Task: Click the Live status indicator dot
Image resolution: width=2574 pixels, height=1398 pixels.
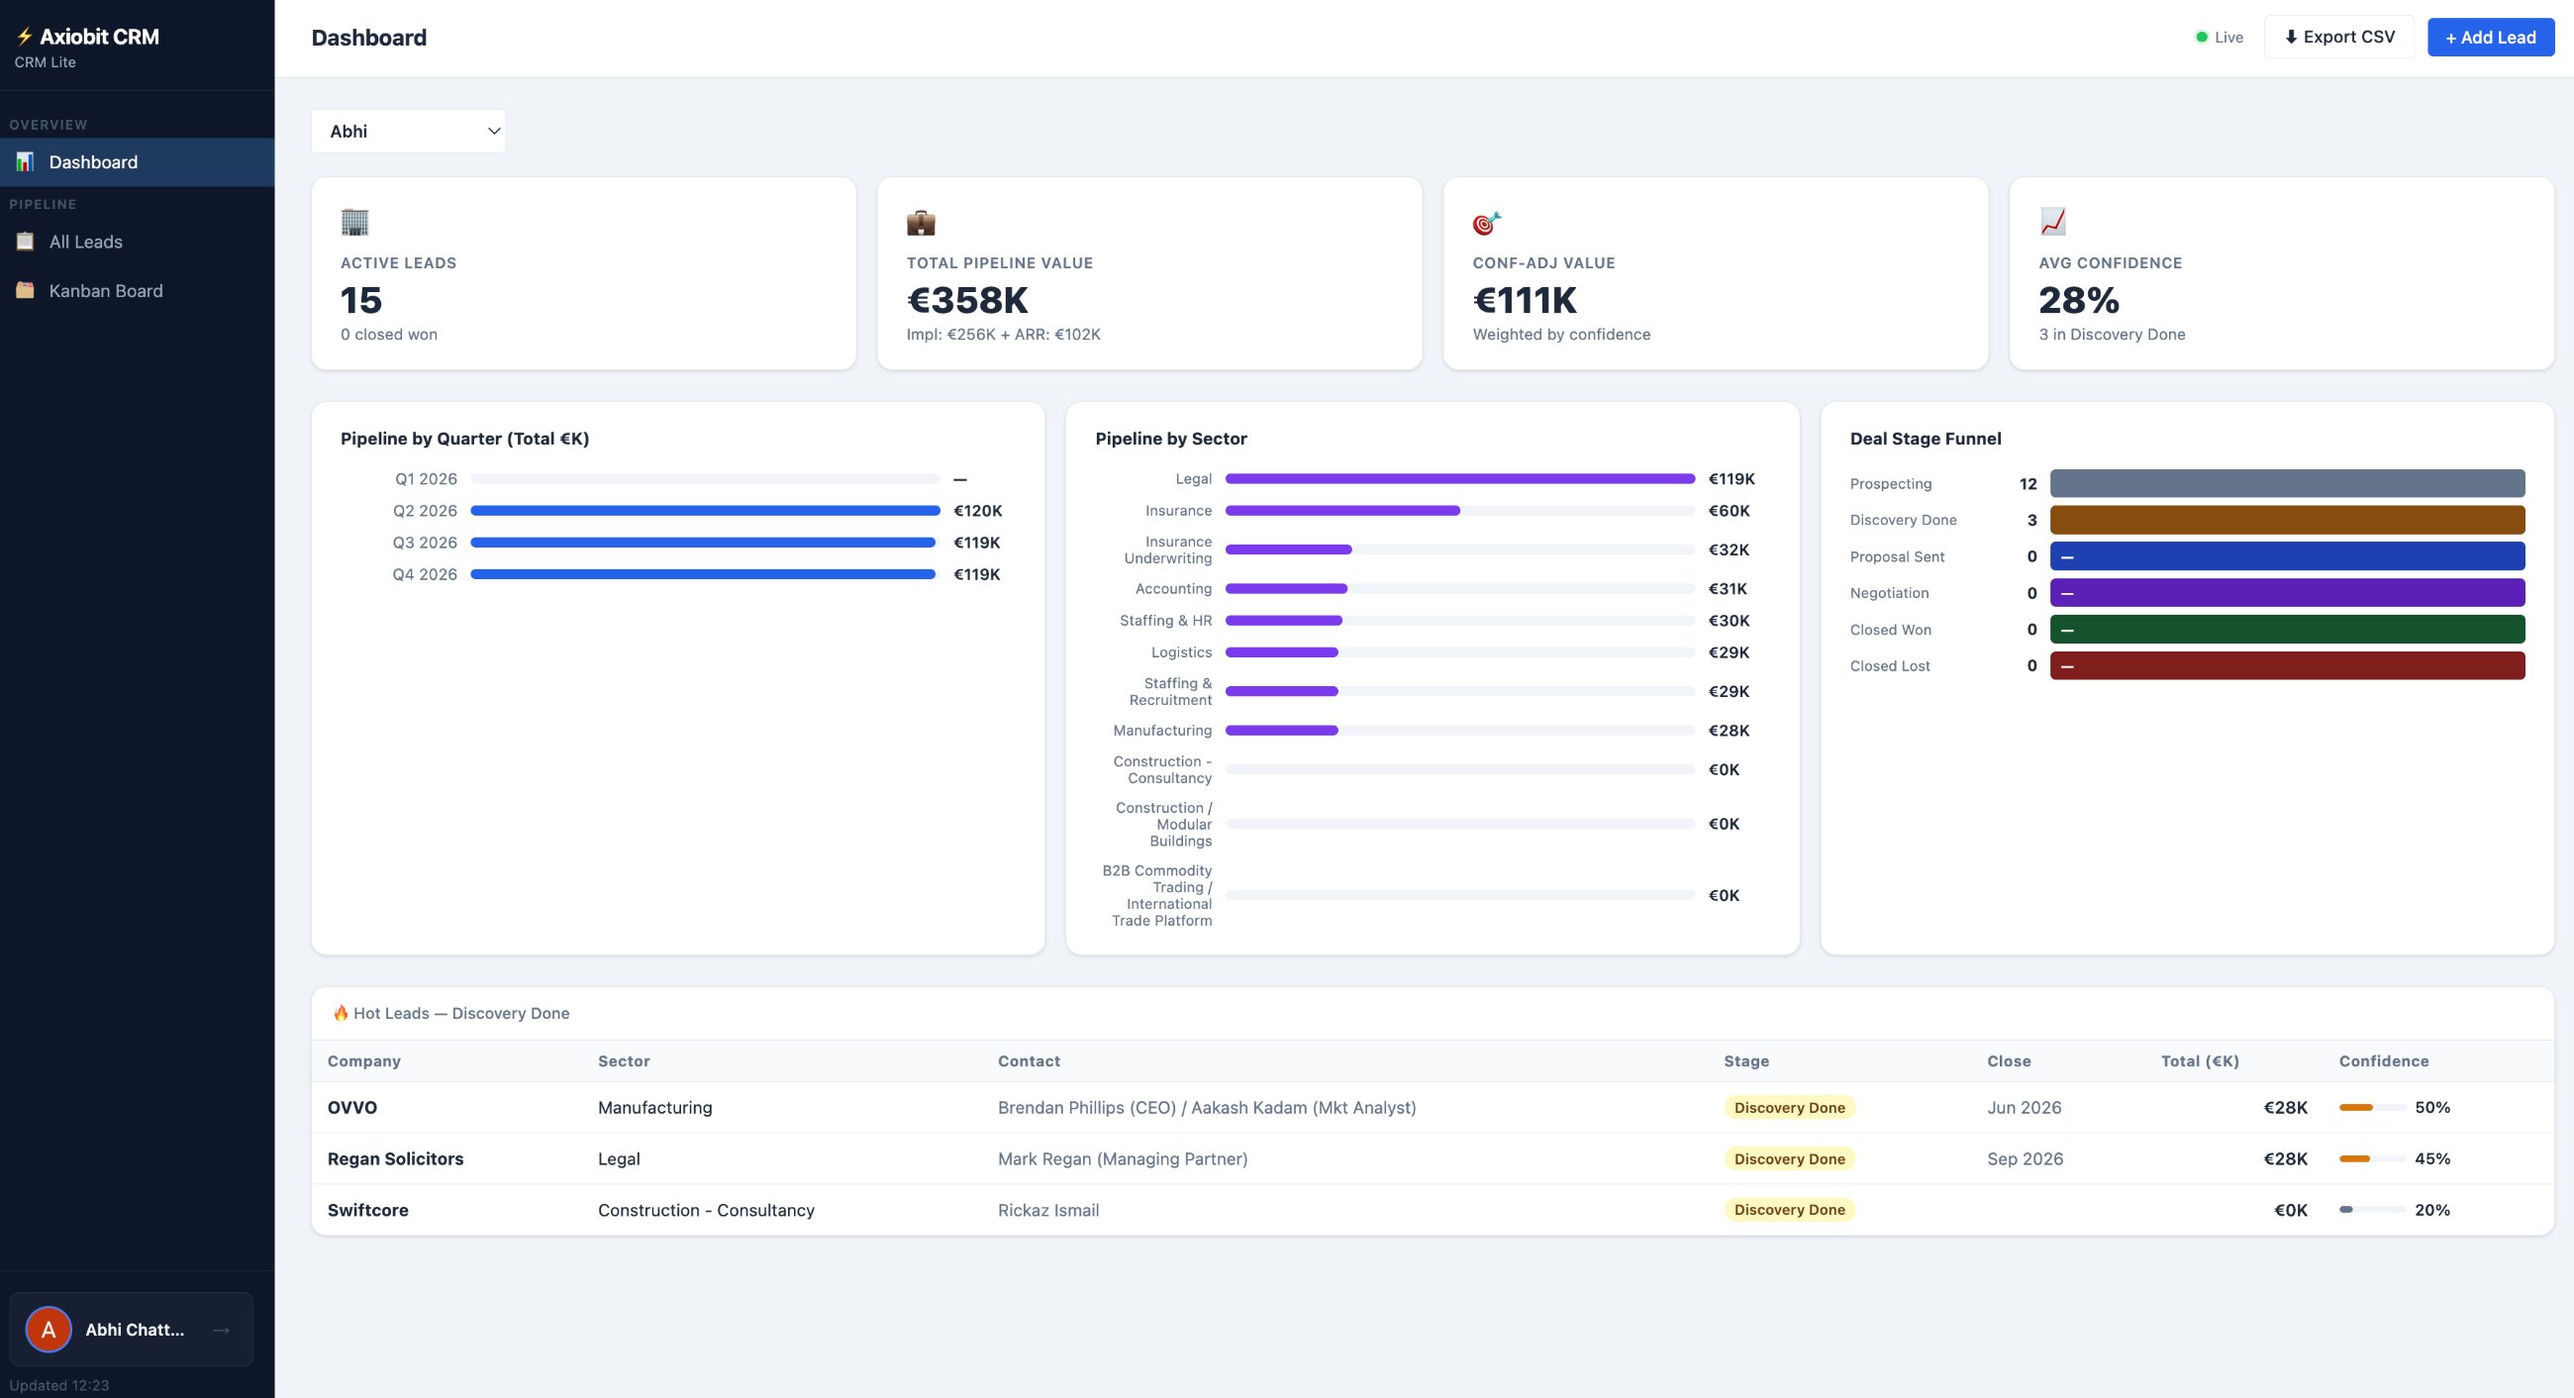Action: tap(2200, 37)
